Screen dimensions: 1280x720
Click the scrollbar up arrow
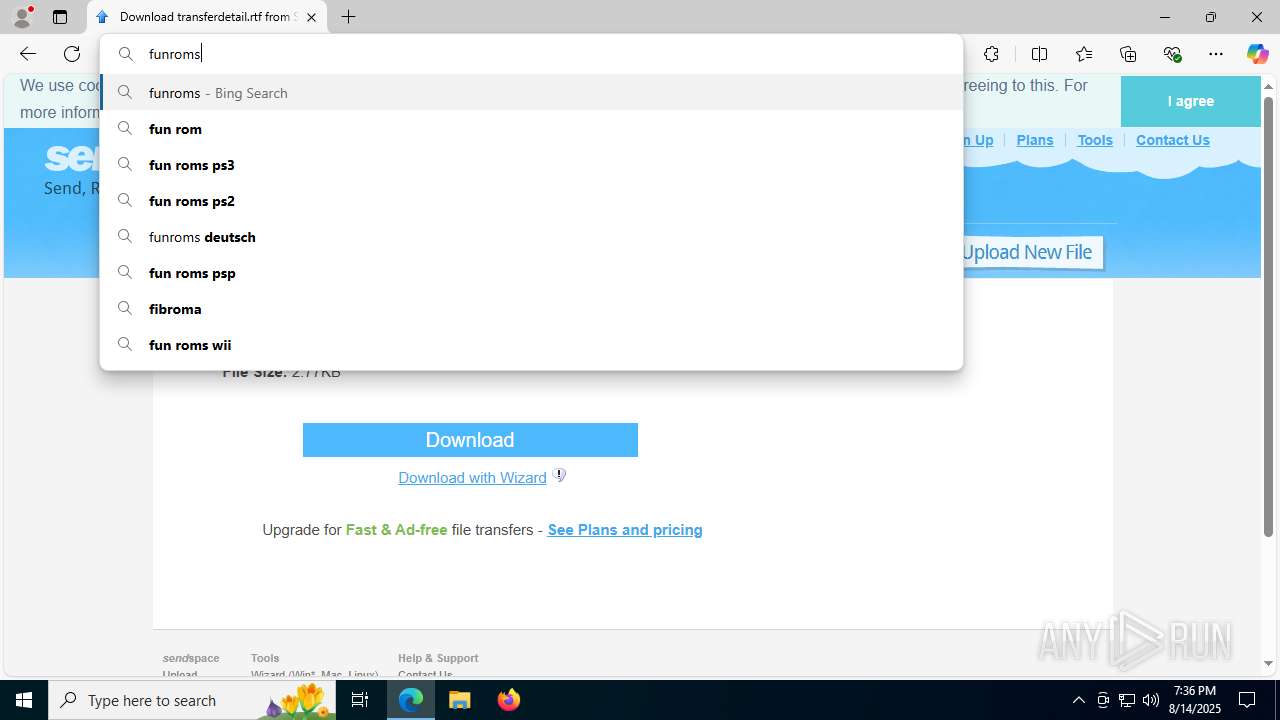coord(1268,87)
